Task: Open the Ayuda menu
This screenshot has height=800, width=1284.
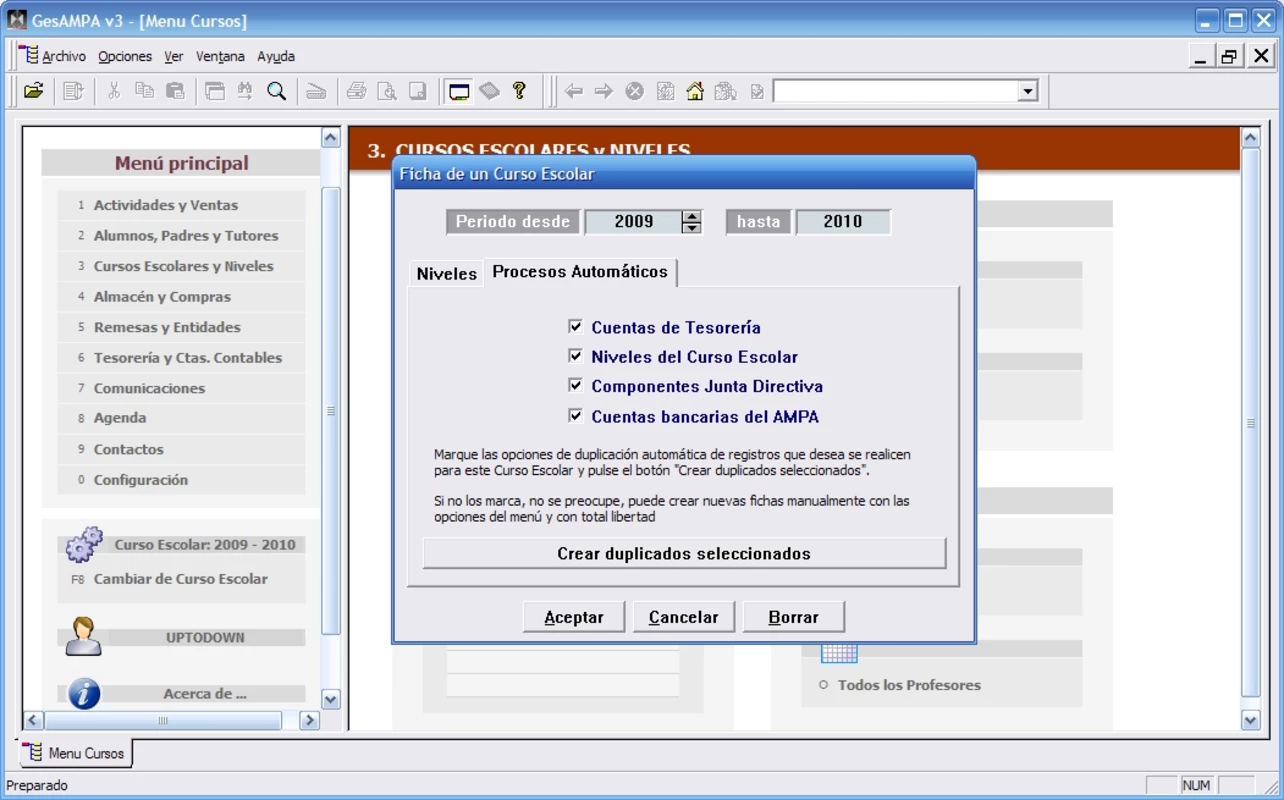Action: 276,56
